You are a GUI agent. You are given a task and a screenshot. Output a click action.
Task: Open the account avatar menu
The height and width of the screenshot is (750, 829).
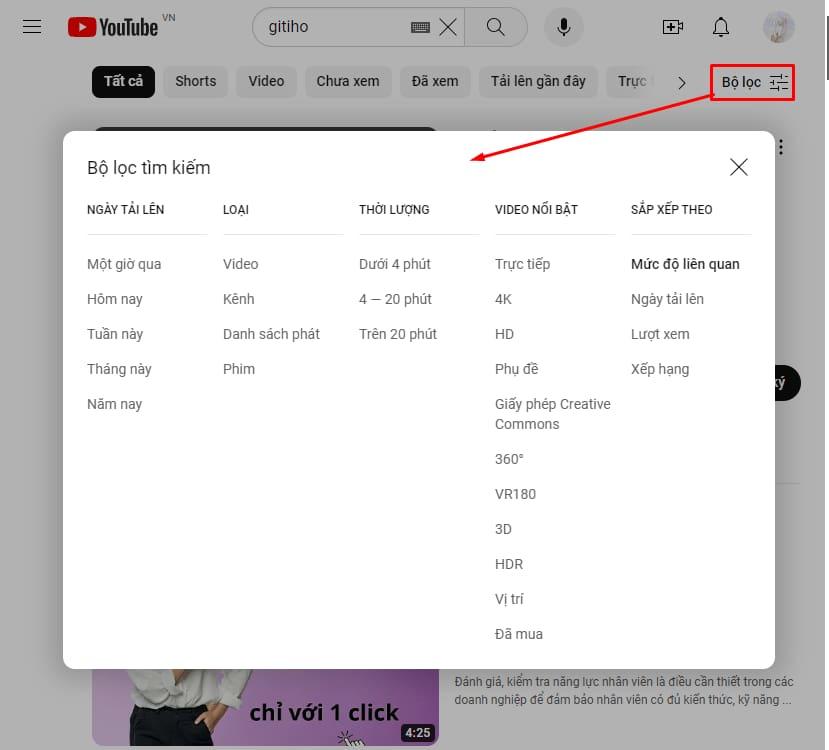778,26
